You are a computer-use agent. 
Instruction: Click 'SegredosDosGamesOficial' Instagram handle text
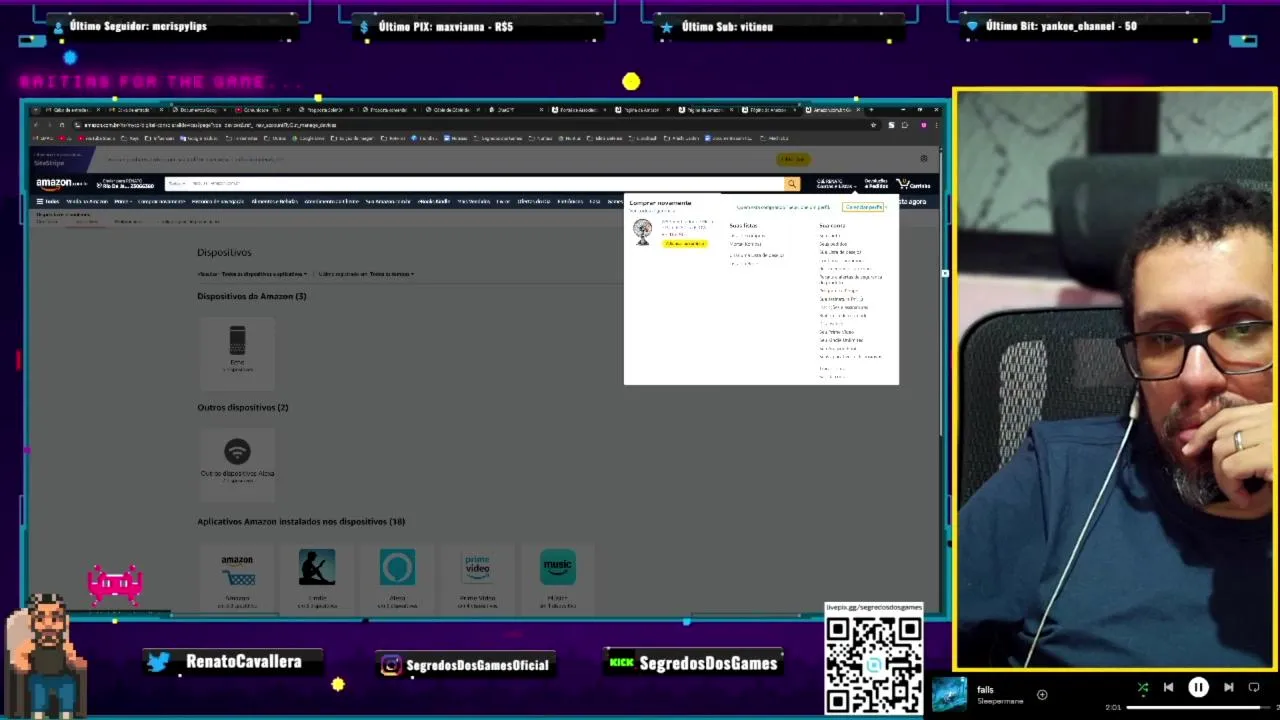point(478,665)
